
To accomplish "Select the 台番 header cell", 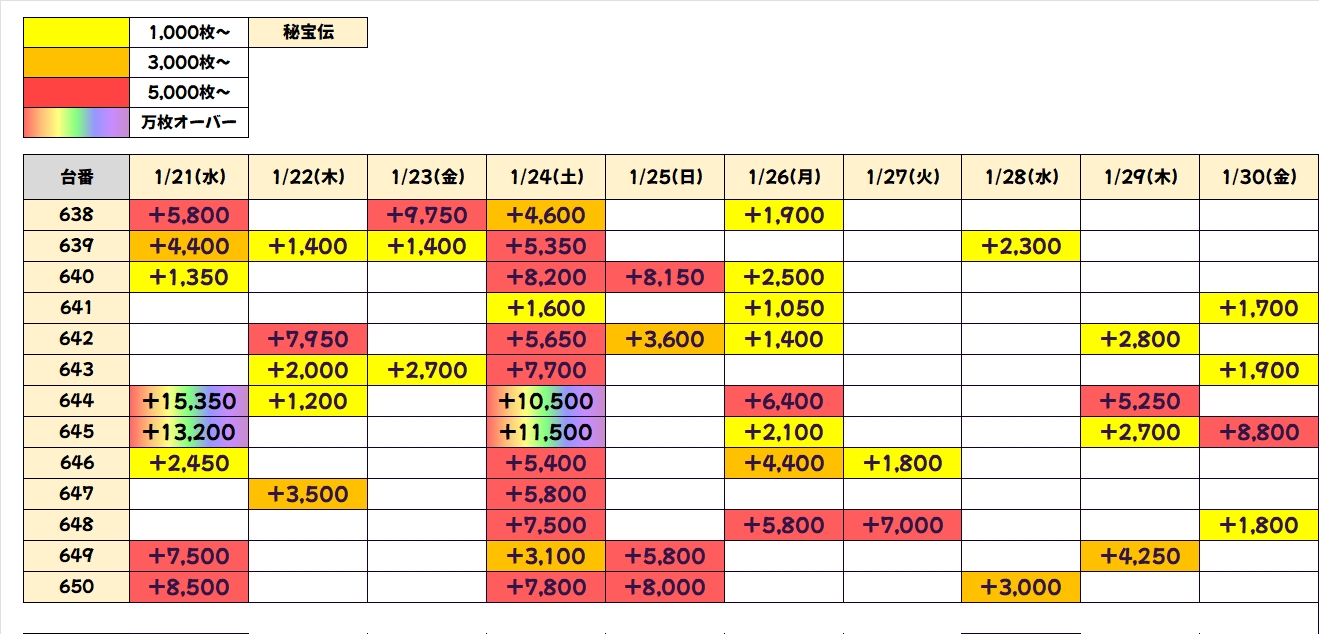I will (x=76, y=178).
